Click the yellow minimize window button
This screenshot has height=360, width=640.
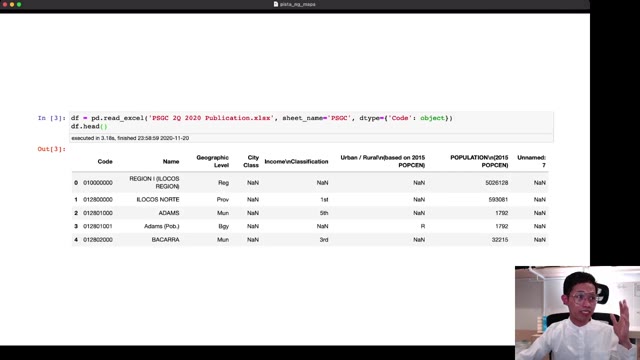12,4
